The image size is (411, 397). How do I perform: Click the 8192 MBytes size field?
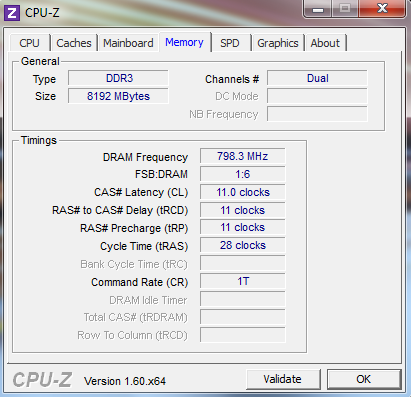point(118,96)
